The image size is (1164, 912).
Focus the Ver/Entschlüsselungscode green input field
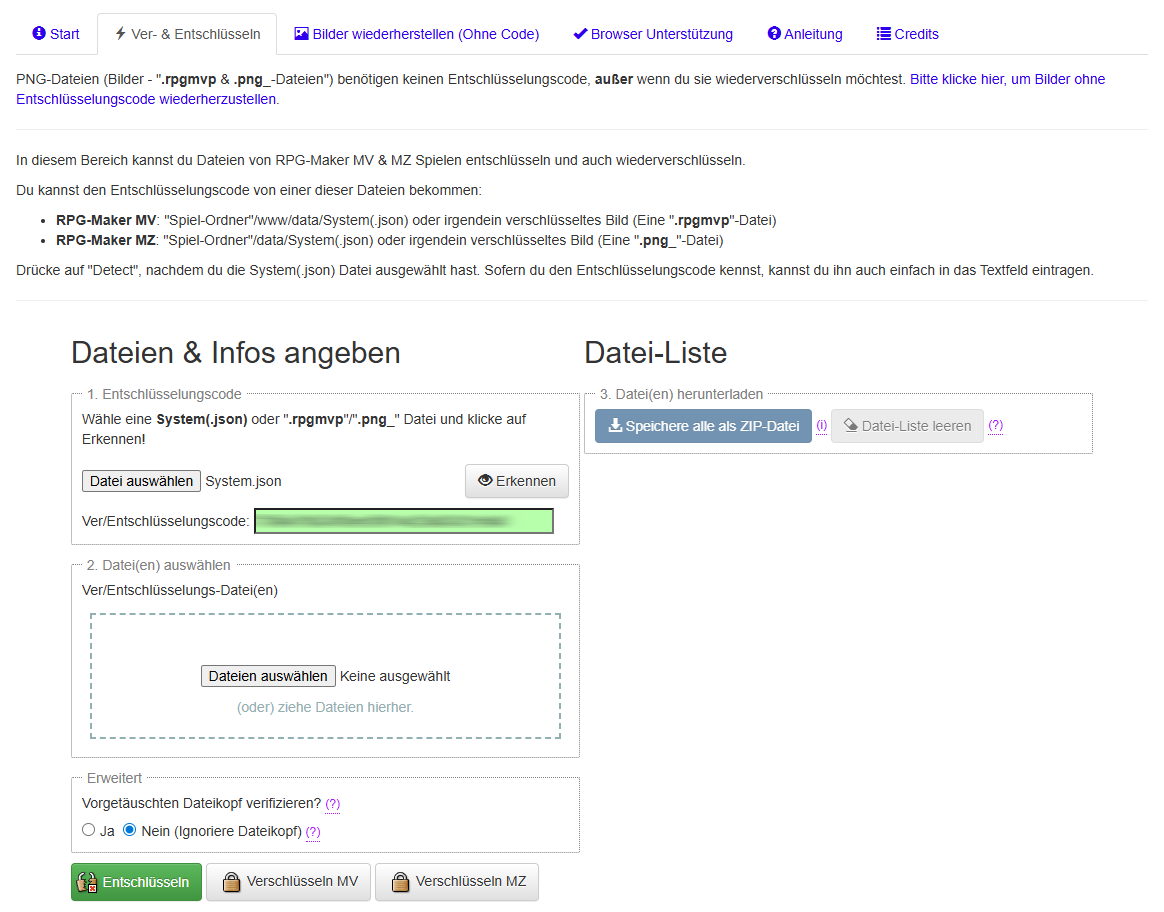[403, 521]
